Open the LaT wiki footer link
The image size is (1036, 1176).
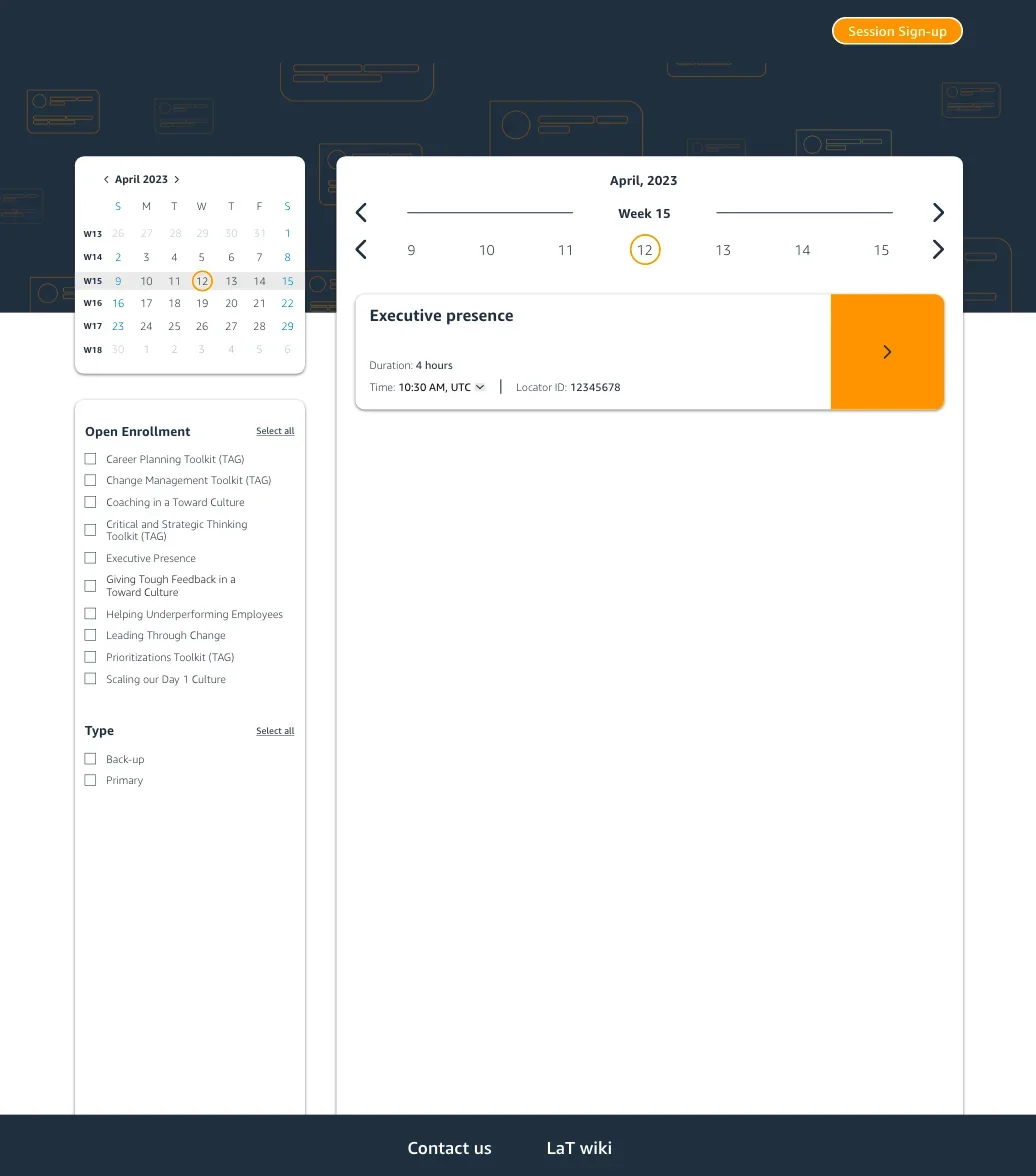coord(579,1148)
